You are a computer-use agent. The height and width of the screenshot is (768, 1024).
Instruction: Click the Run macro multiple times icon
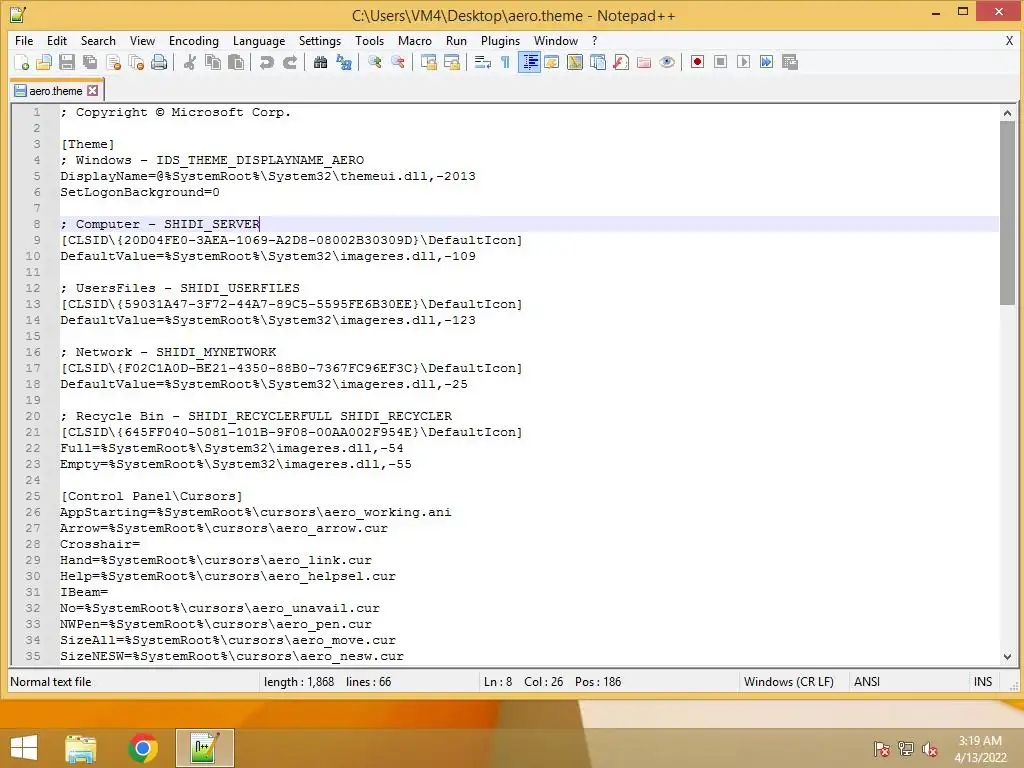(767, 62)
